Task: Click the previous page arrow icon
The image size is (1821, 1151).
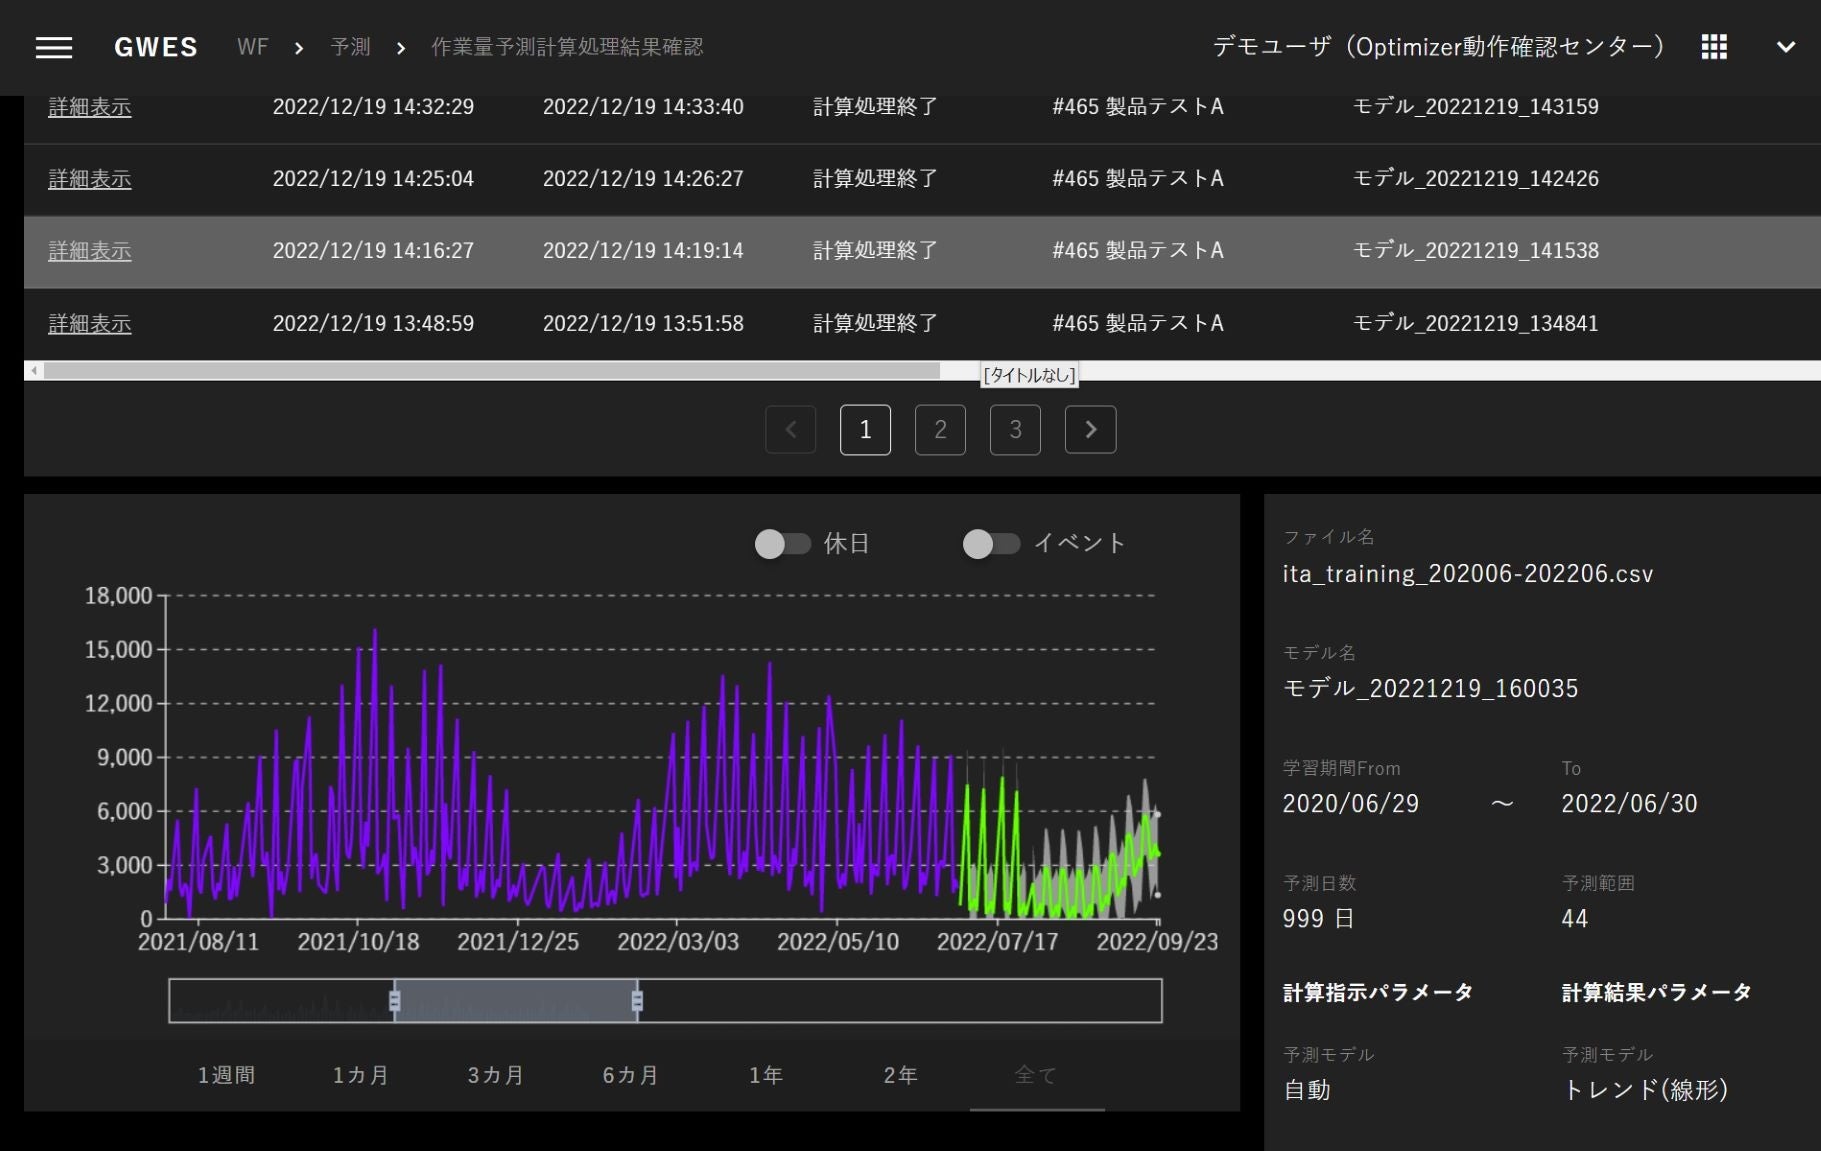Action: 790,429
